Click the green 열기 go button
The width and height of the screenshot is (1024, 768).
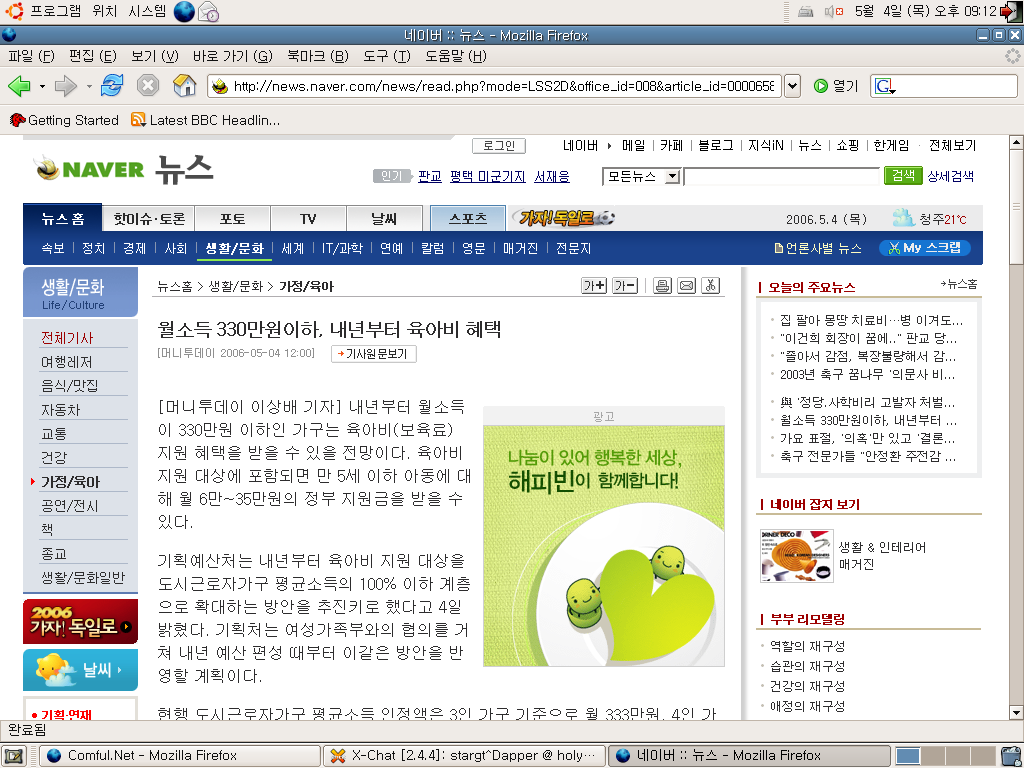click(836, 86)
